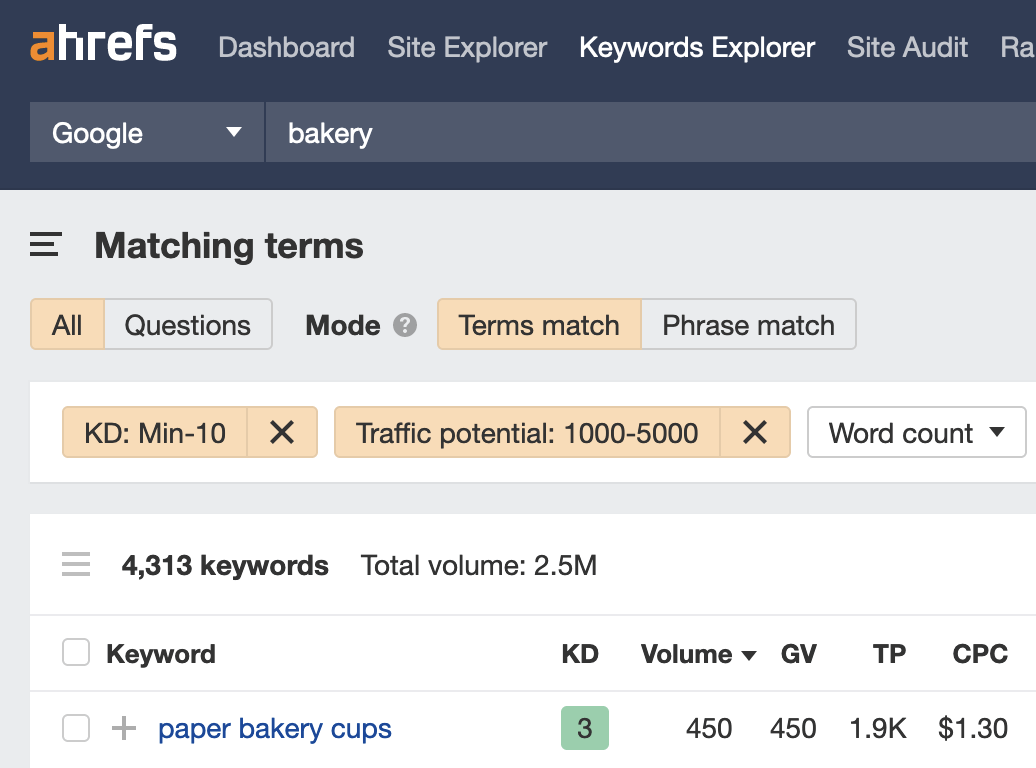Viewport: 1036px width, 768px height.
Task: Click the Volume column sort arrow
Action: tap(748, 655)
